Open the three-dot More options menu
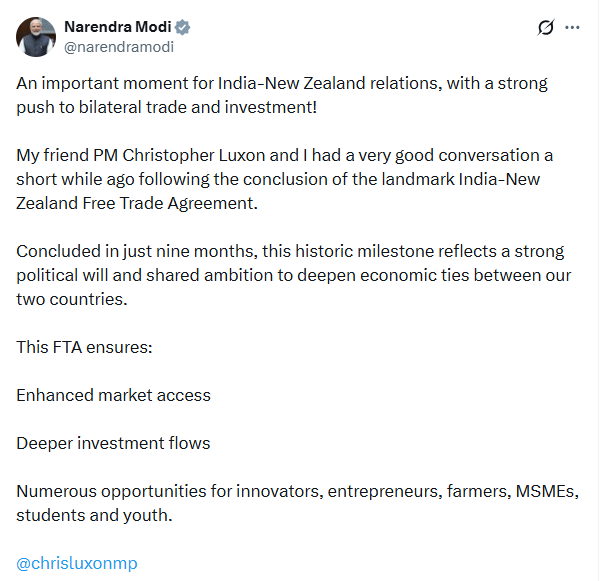Viewport: 603px width, 581px height. (x=572, y=28)
